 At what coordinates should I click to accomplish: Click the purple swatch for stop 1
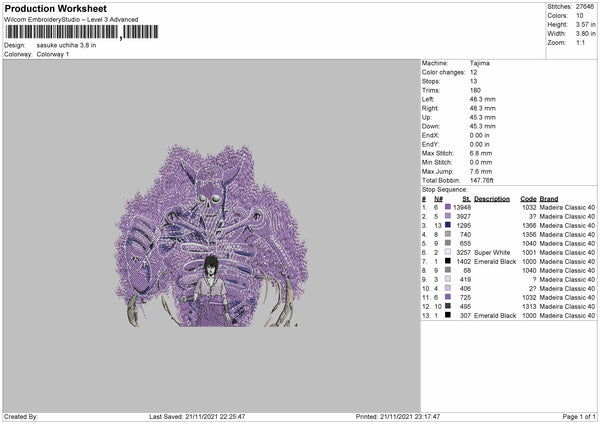pos(448,207)
